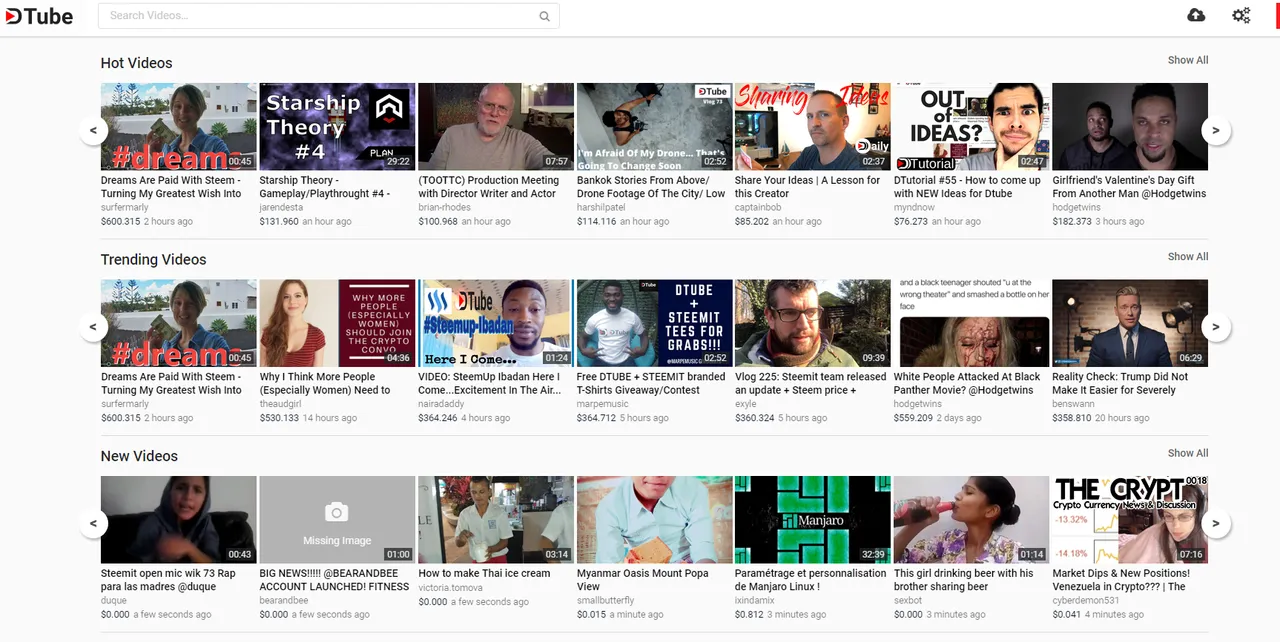1280x642 pixels.
Task: Open the Sharing Ideas video thumbnail
Action: [x=813, y=127]
